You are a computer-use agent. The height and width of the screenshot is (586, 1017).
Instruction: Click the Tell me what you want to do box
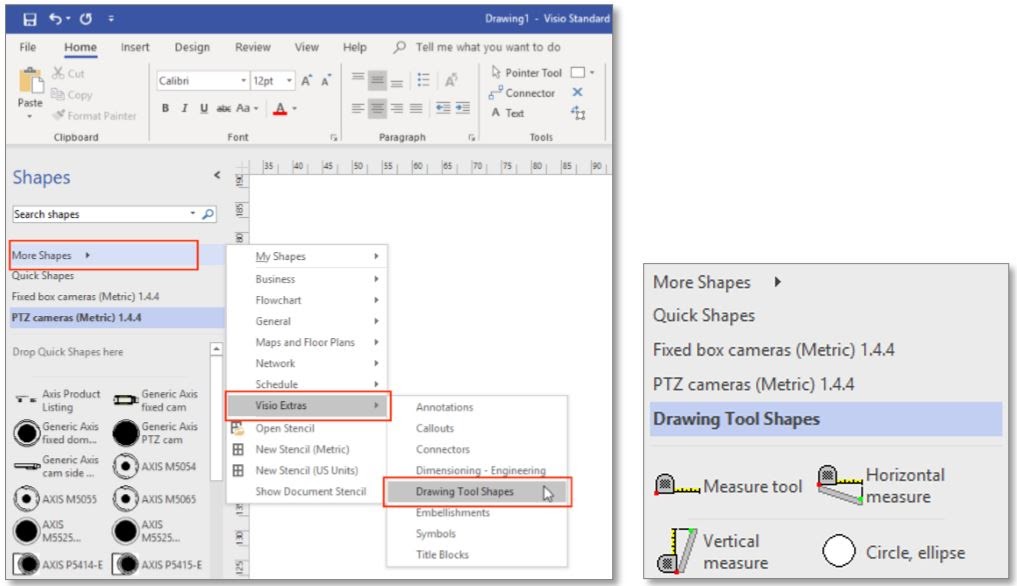478,47
